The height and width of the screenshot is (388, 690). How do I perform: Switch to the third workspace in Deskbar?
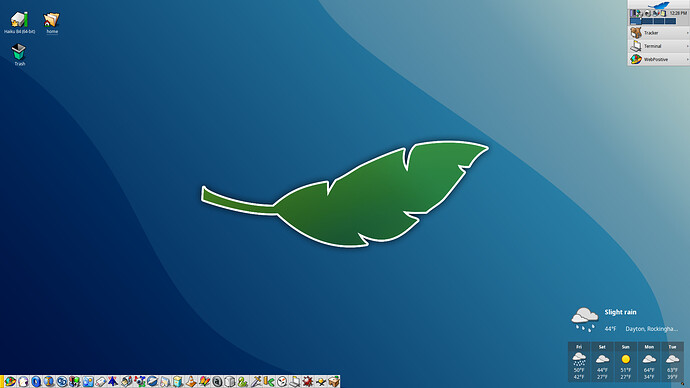(659, 21)
